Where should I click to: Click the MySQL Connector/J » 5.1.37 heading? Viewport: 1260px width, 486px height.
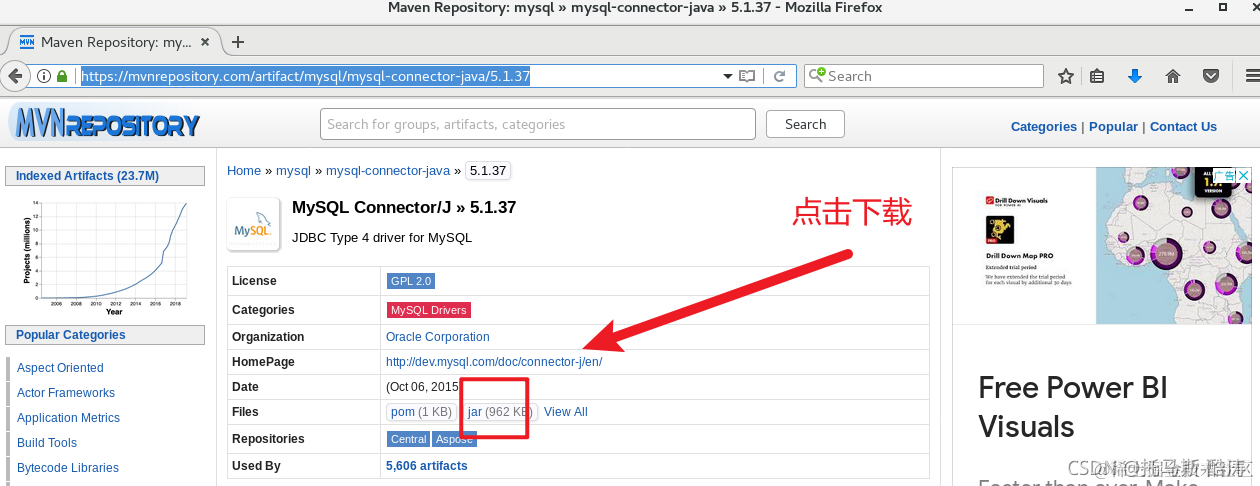[404, 208]
